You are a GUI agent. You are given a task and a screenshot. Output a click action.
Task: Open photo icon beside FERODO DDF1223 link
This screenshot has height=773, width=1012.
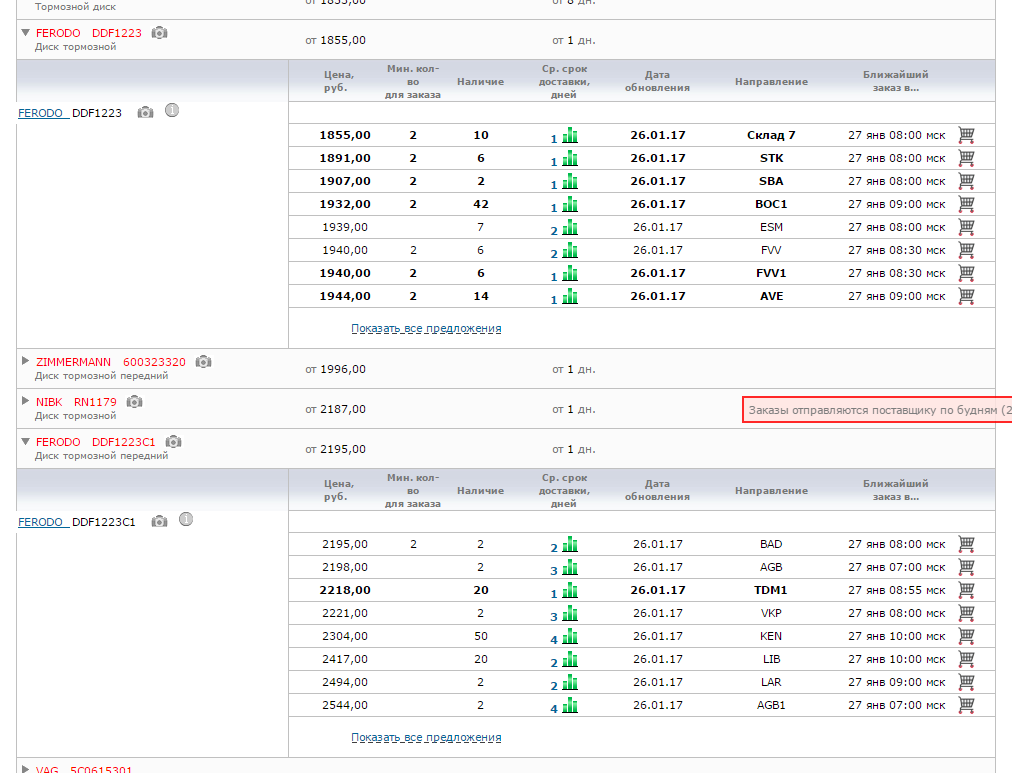click(x=145, y=113)
